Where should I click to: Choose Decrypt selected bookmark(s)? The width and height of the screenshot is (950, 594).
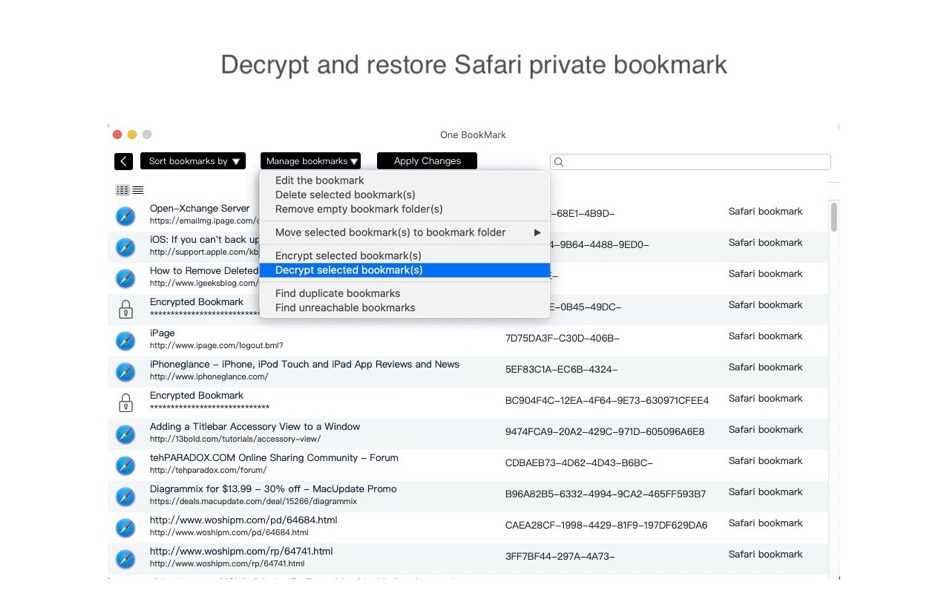coord(405,270)
